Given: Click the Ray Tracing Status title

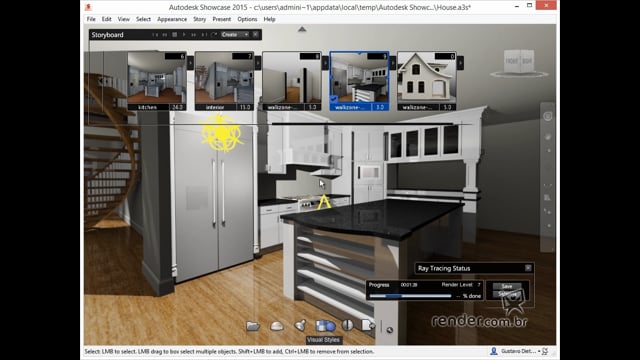Looking at the screenshot, I should [x=444, y=268].
